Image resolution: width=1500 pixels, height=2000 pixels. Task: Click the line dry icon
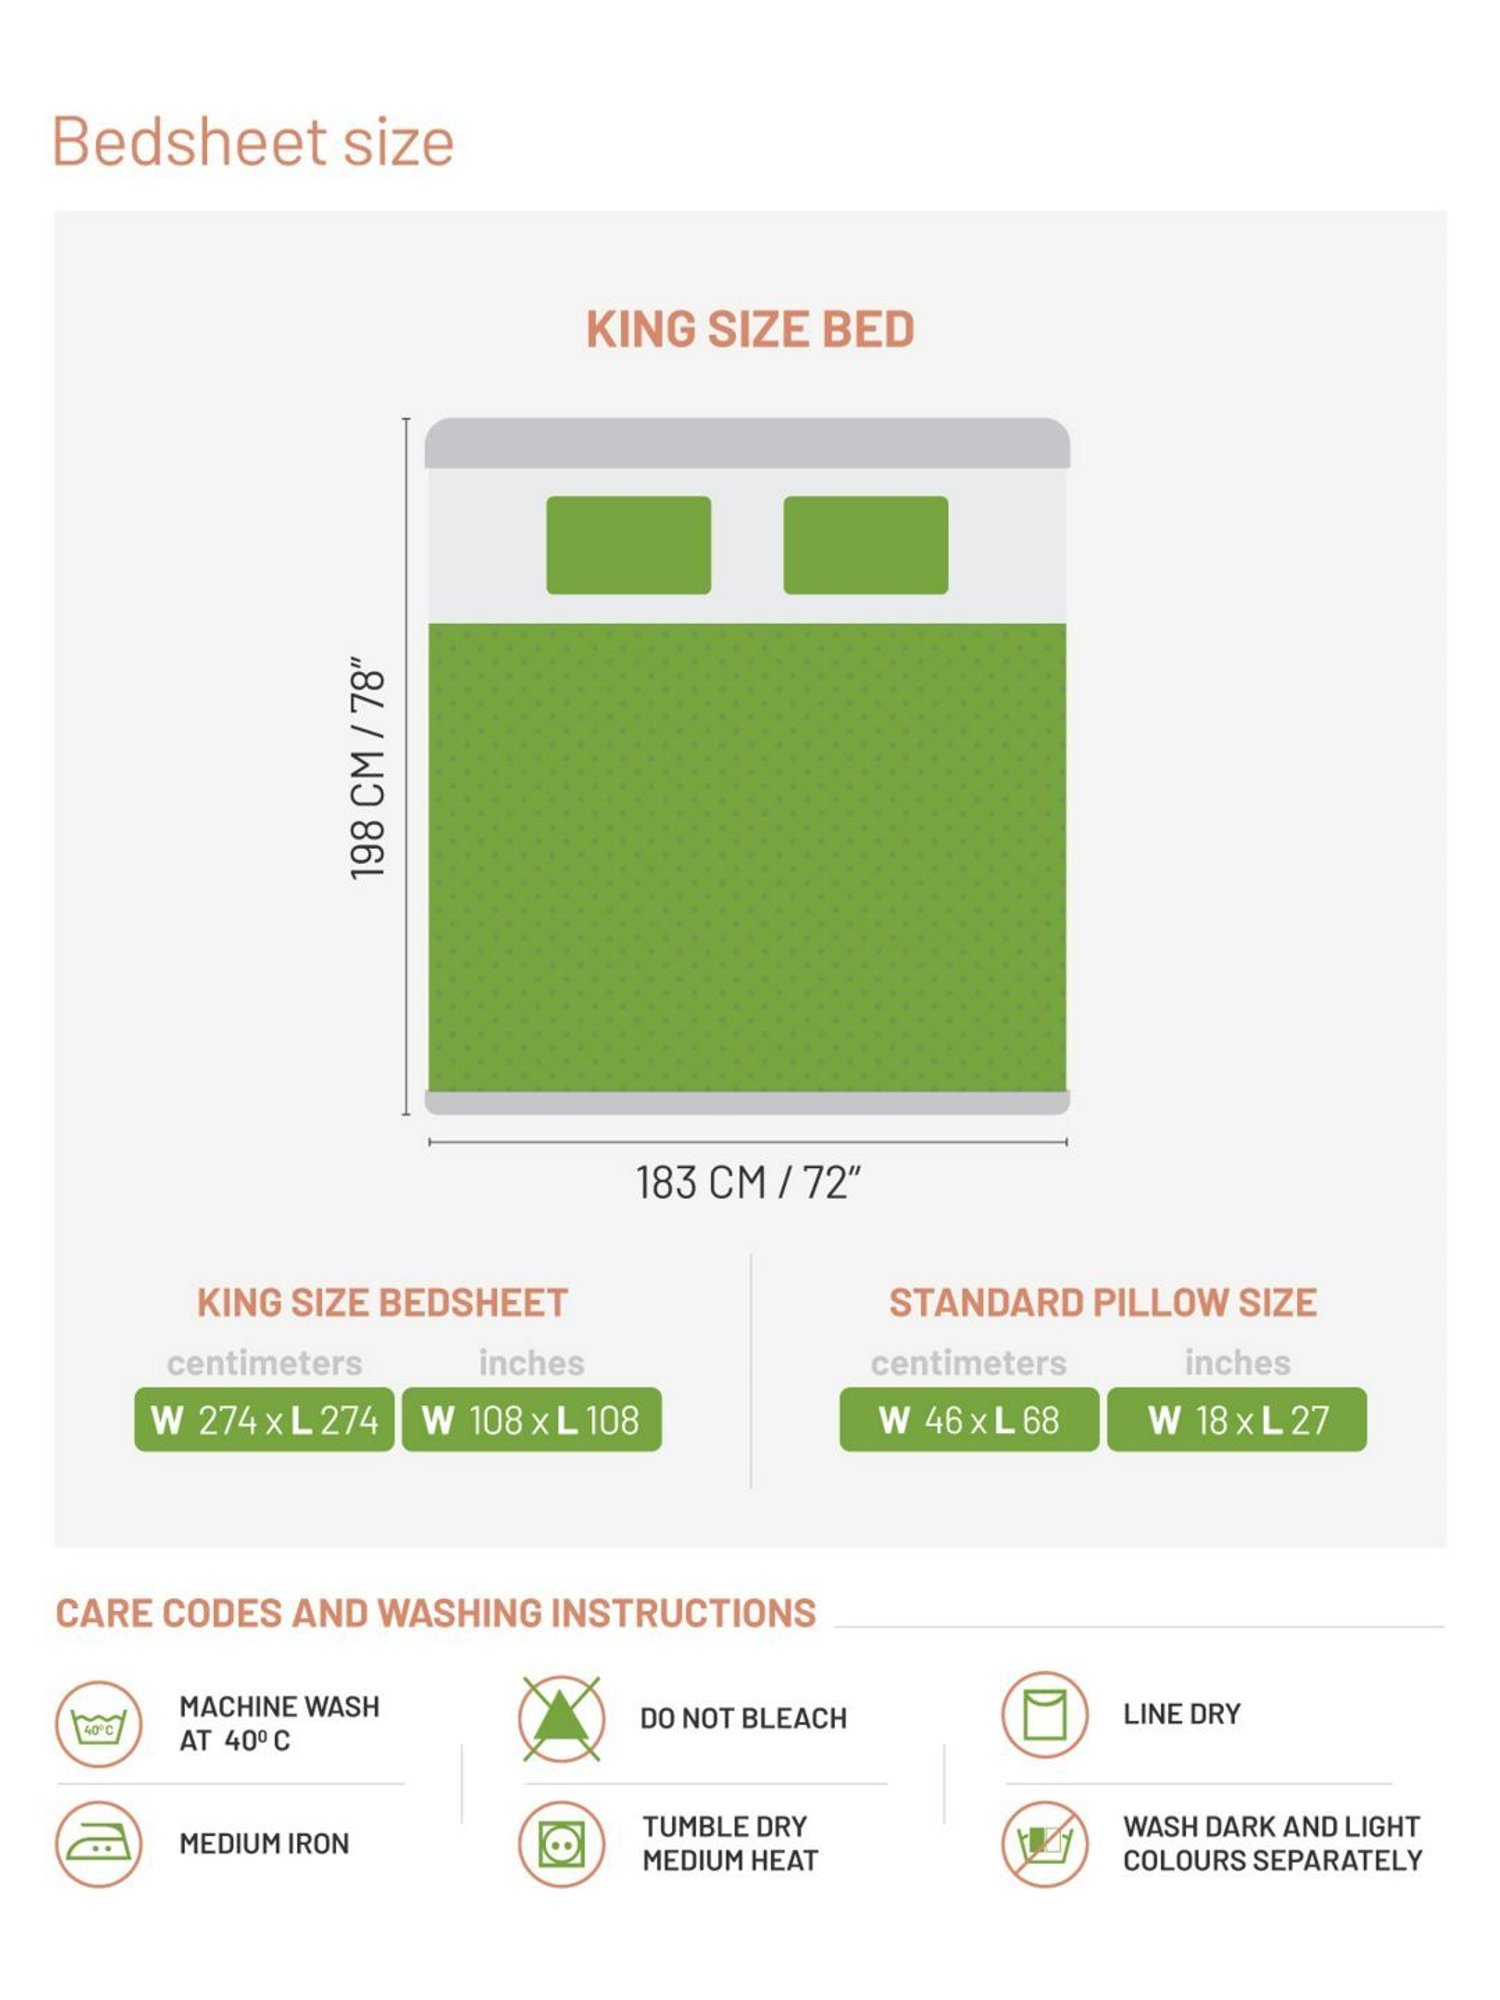coord(1044,1714)
